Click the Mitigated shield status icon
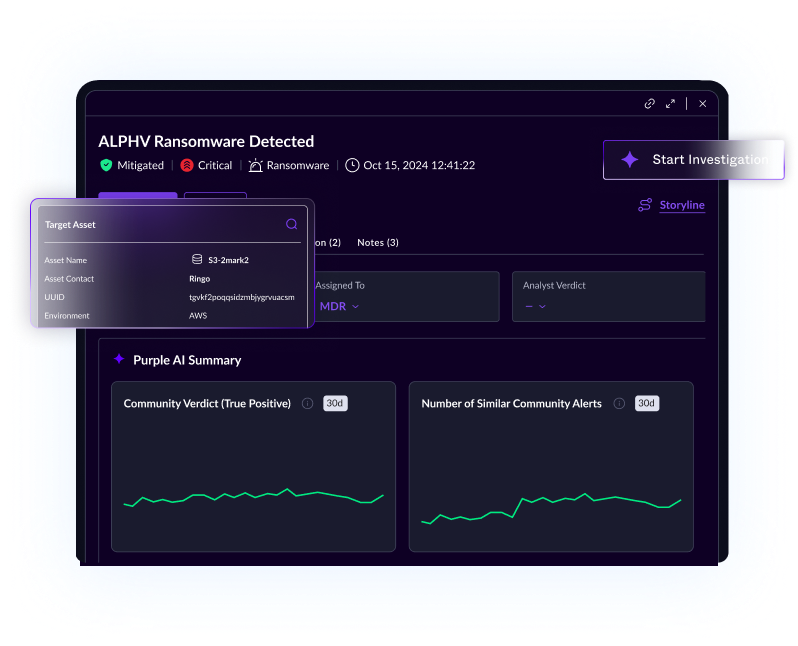The width and height of the screenshot is (798, 646). (x=106, y=165)
